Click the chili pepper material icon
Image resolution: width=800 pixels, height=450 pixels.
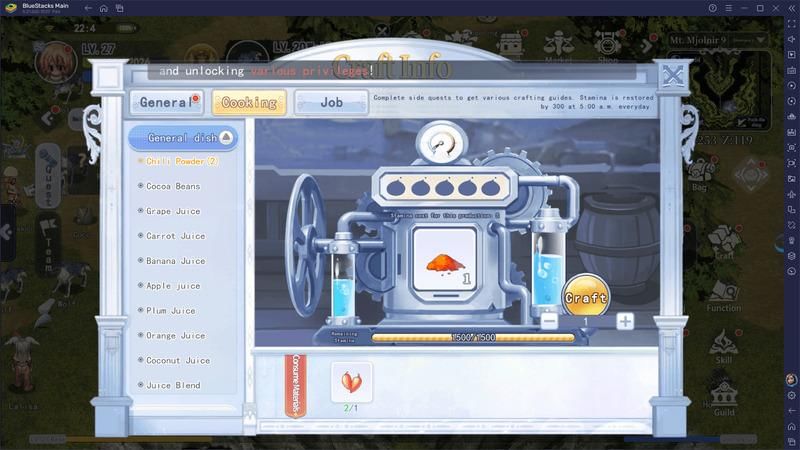[351, 382]
